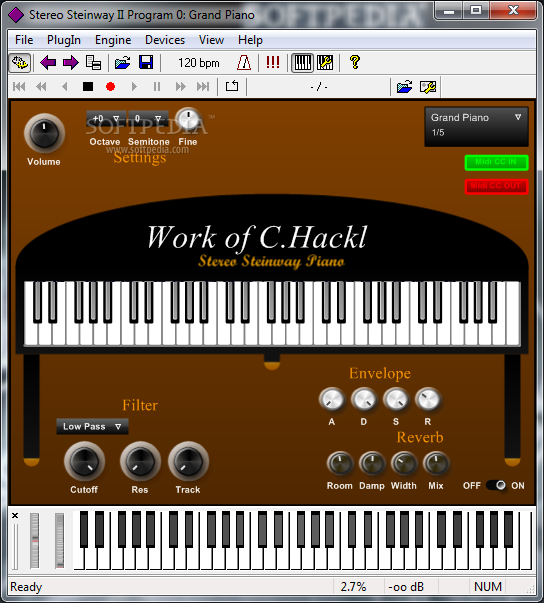
Task: Click the reverb Mix knob
Action: (436, 463)
